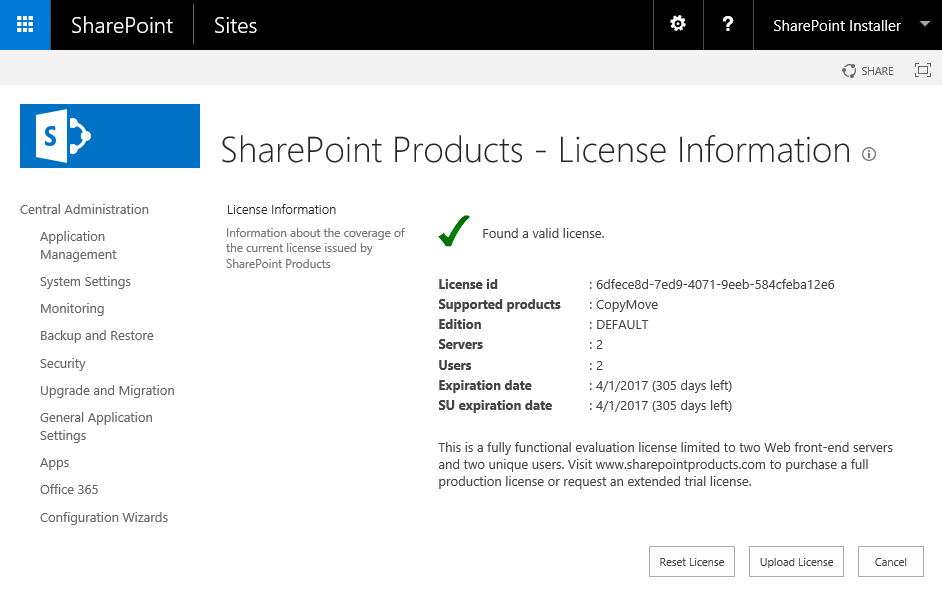Go to Configuration Wizards
The width and height of the screenshot is (942, 589).
tap(104, 517)
